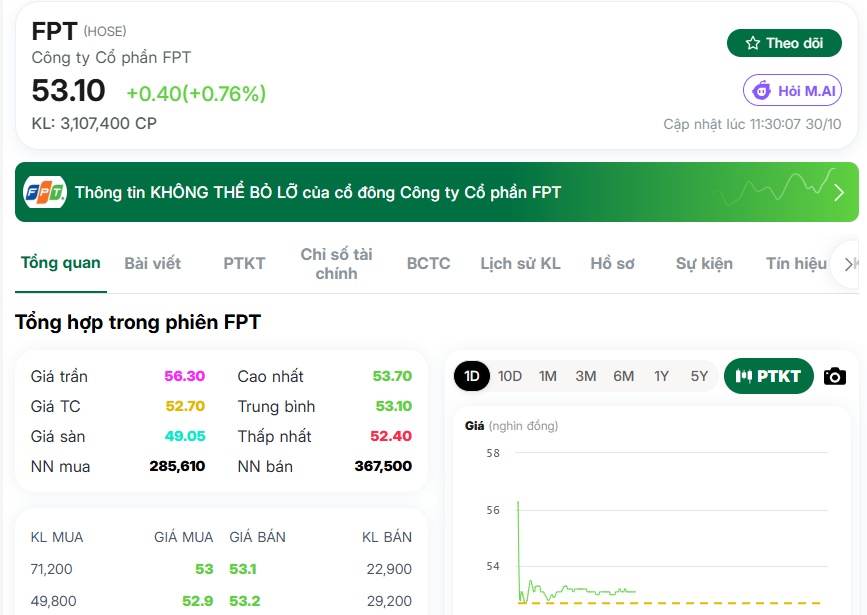This screenshot has height=615, width=867.
Task: Set chart range to 3M
Action: [x=586, y=376]
